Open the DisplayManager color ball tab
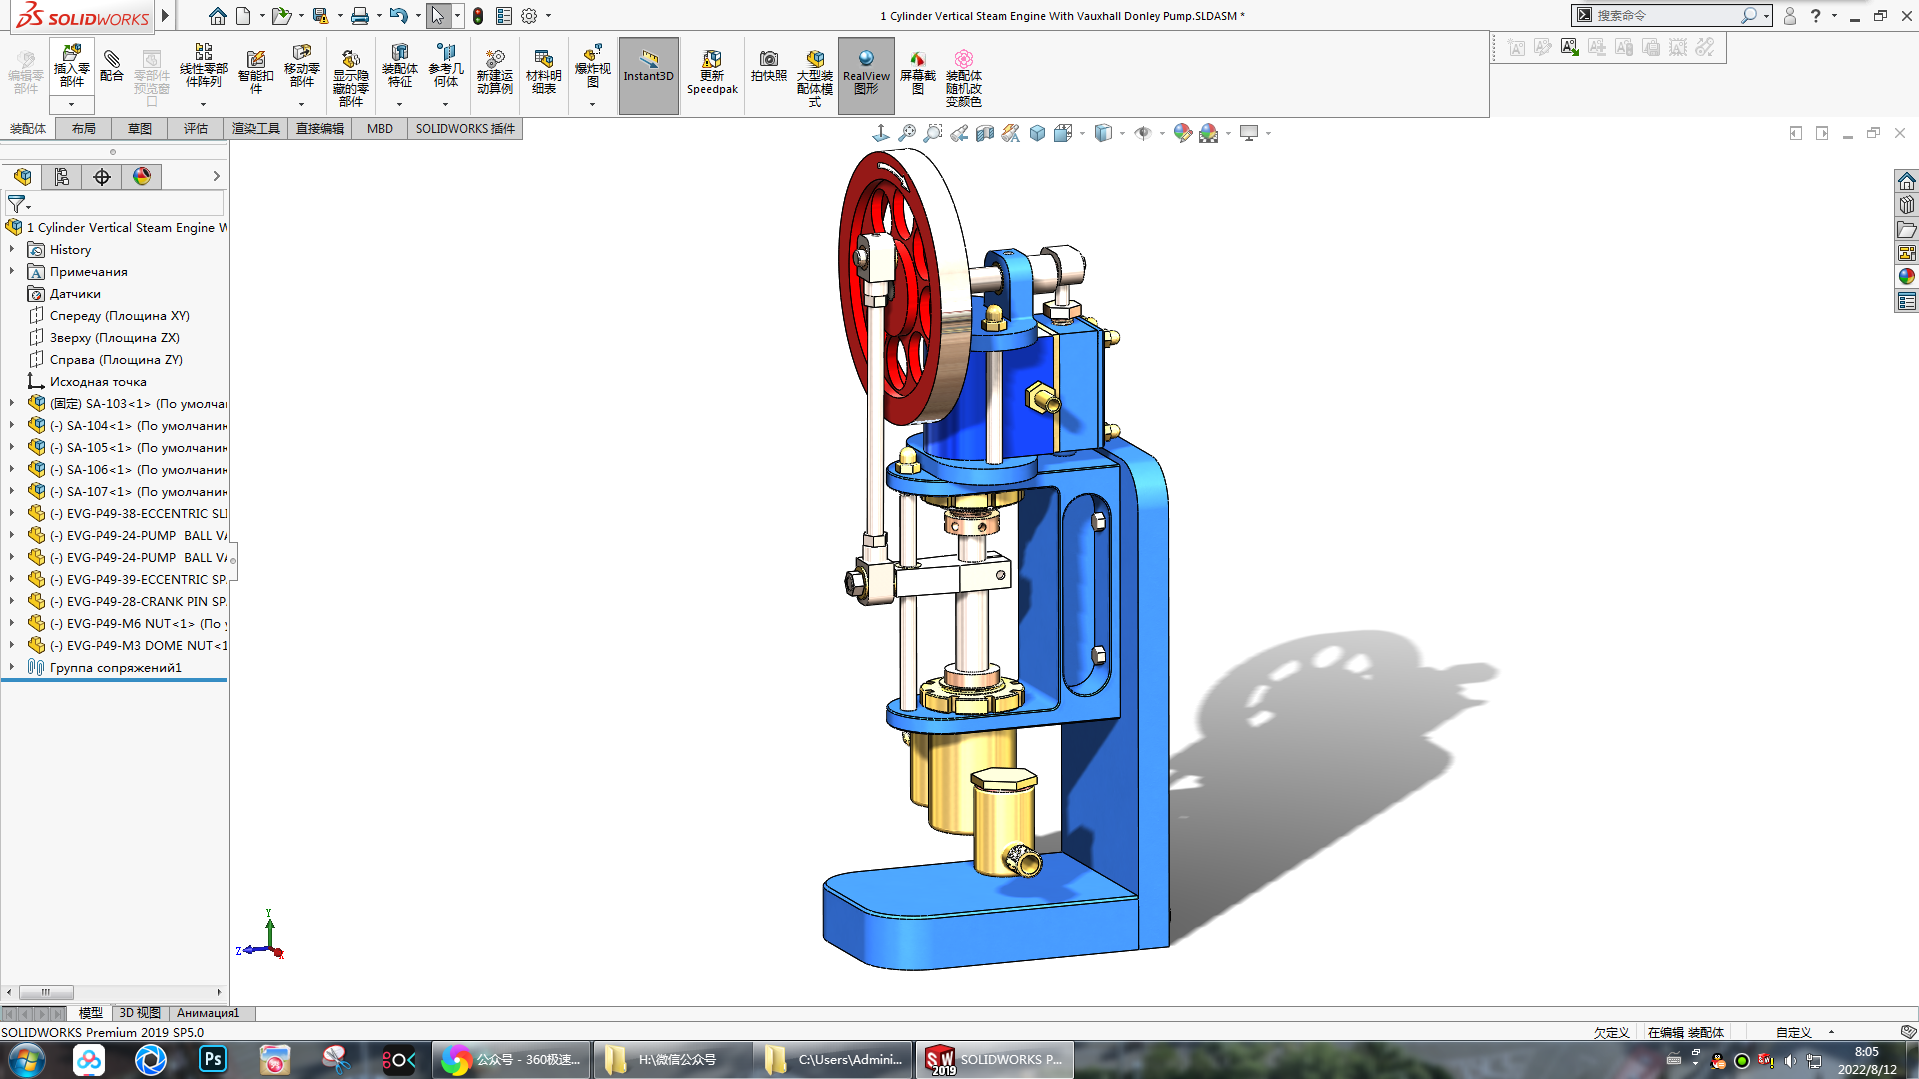The image size is (1919, 1079). pos(142,177)
